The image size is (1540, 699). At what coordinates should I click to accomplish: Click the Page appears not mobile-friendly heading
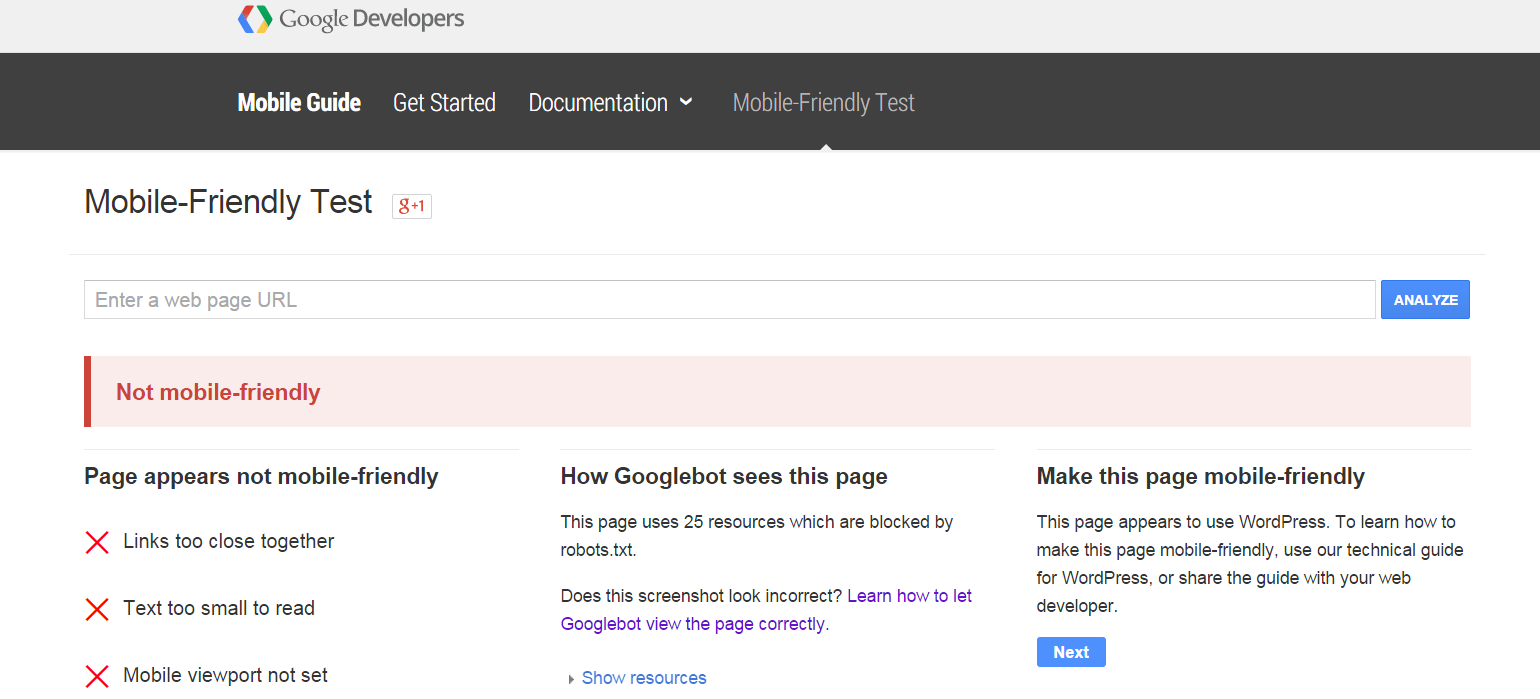pyautogui.click(x=261, y=476)
